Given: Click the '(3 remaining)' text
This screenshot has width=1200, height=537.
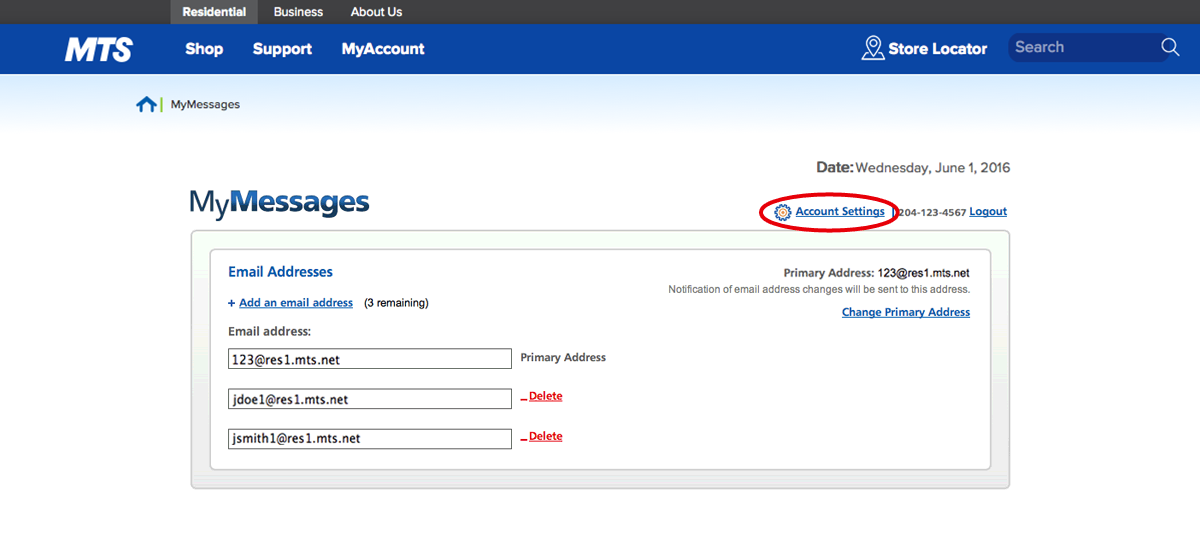Looking at the screenshot, I should click(x=396, y=303).
